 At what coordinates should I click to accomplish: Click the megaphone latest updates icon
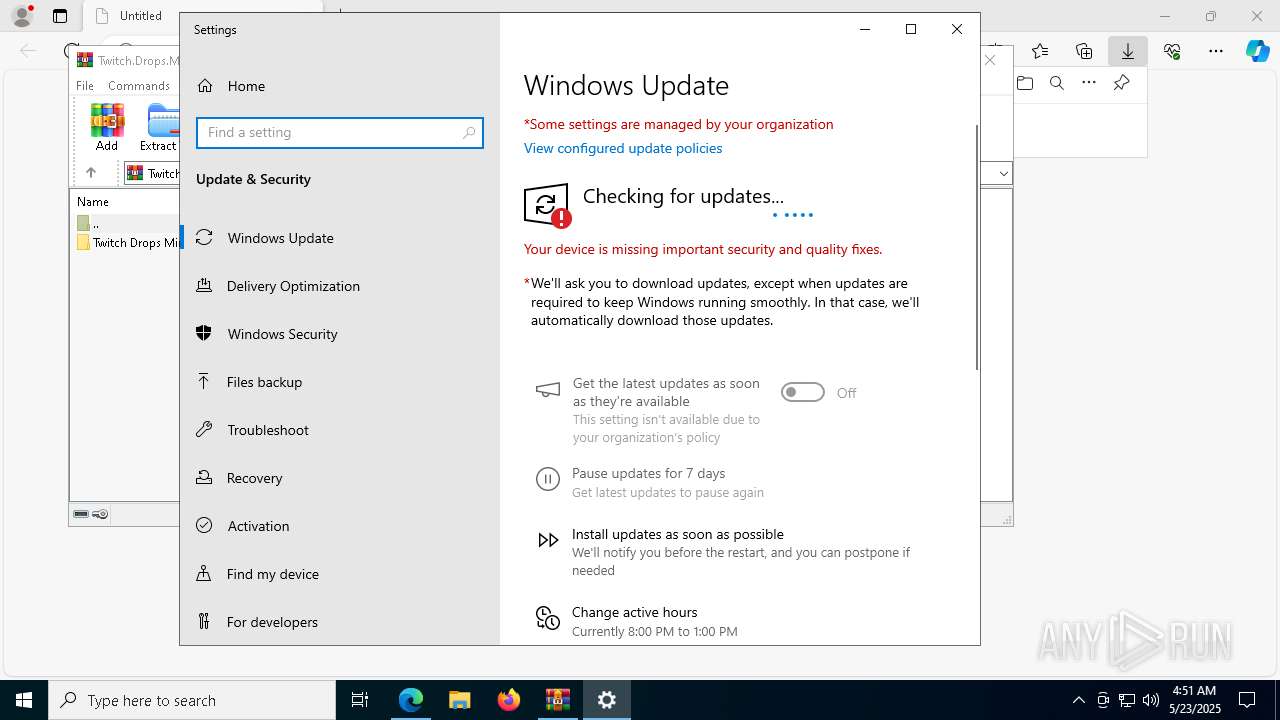pyautogui.click(x=548, y=390)
